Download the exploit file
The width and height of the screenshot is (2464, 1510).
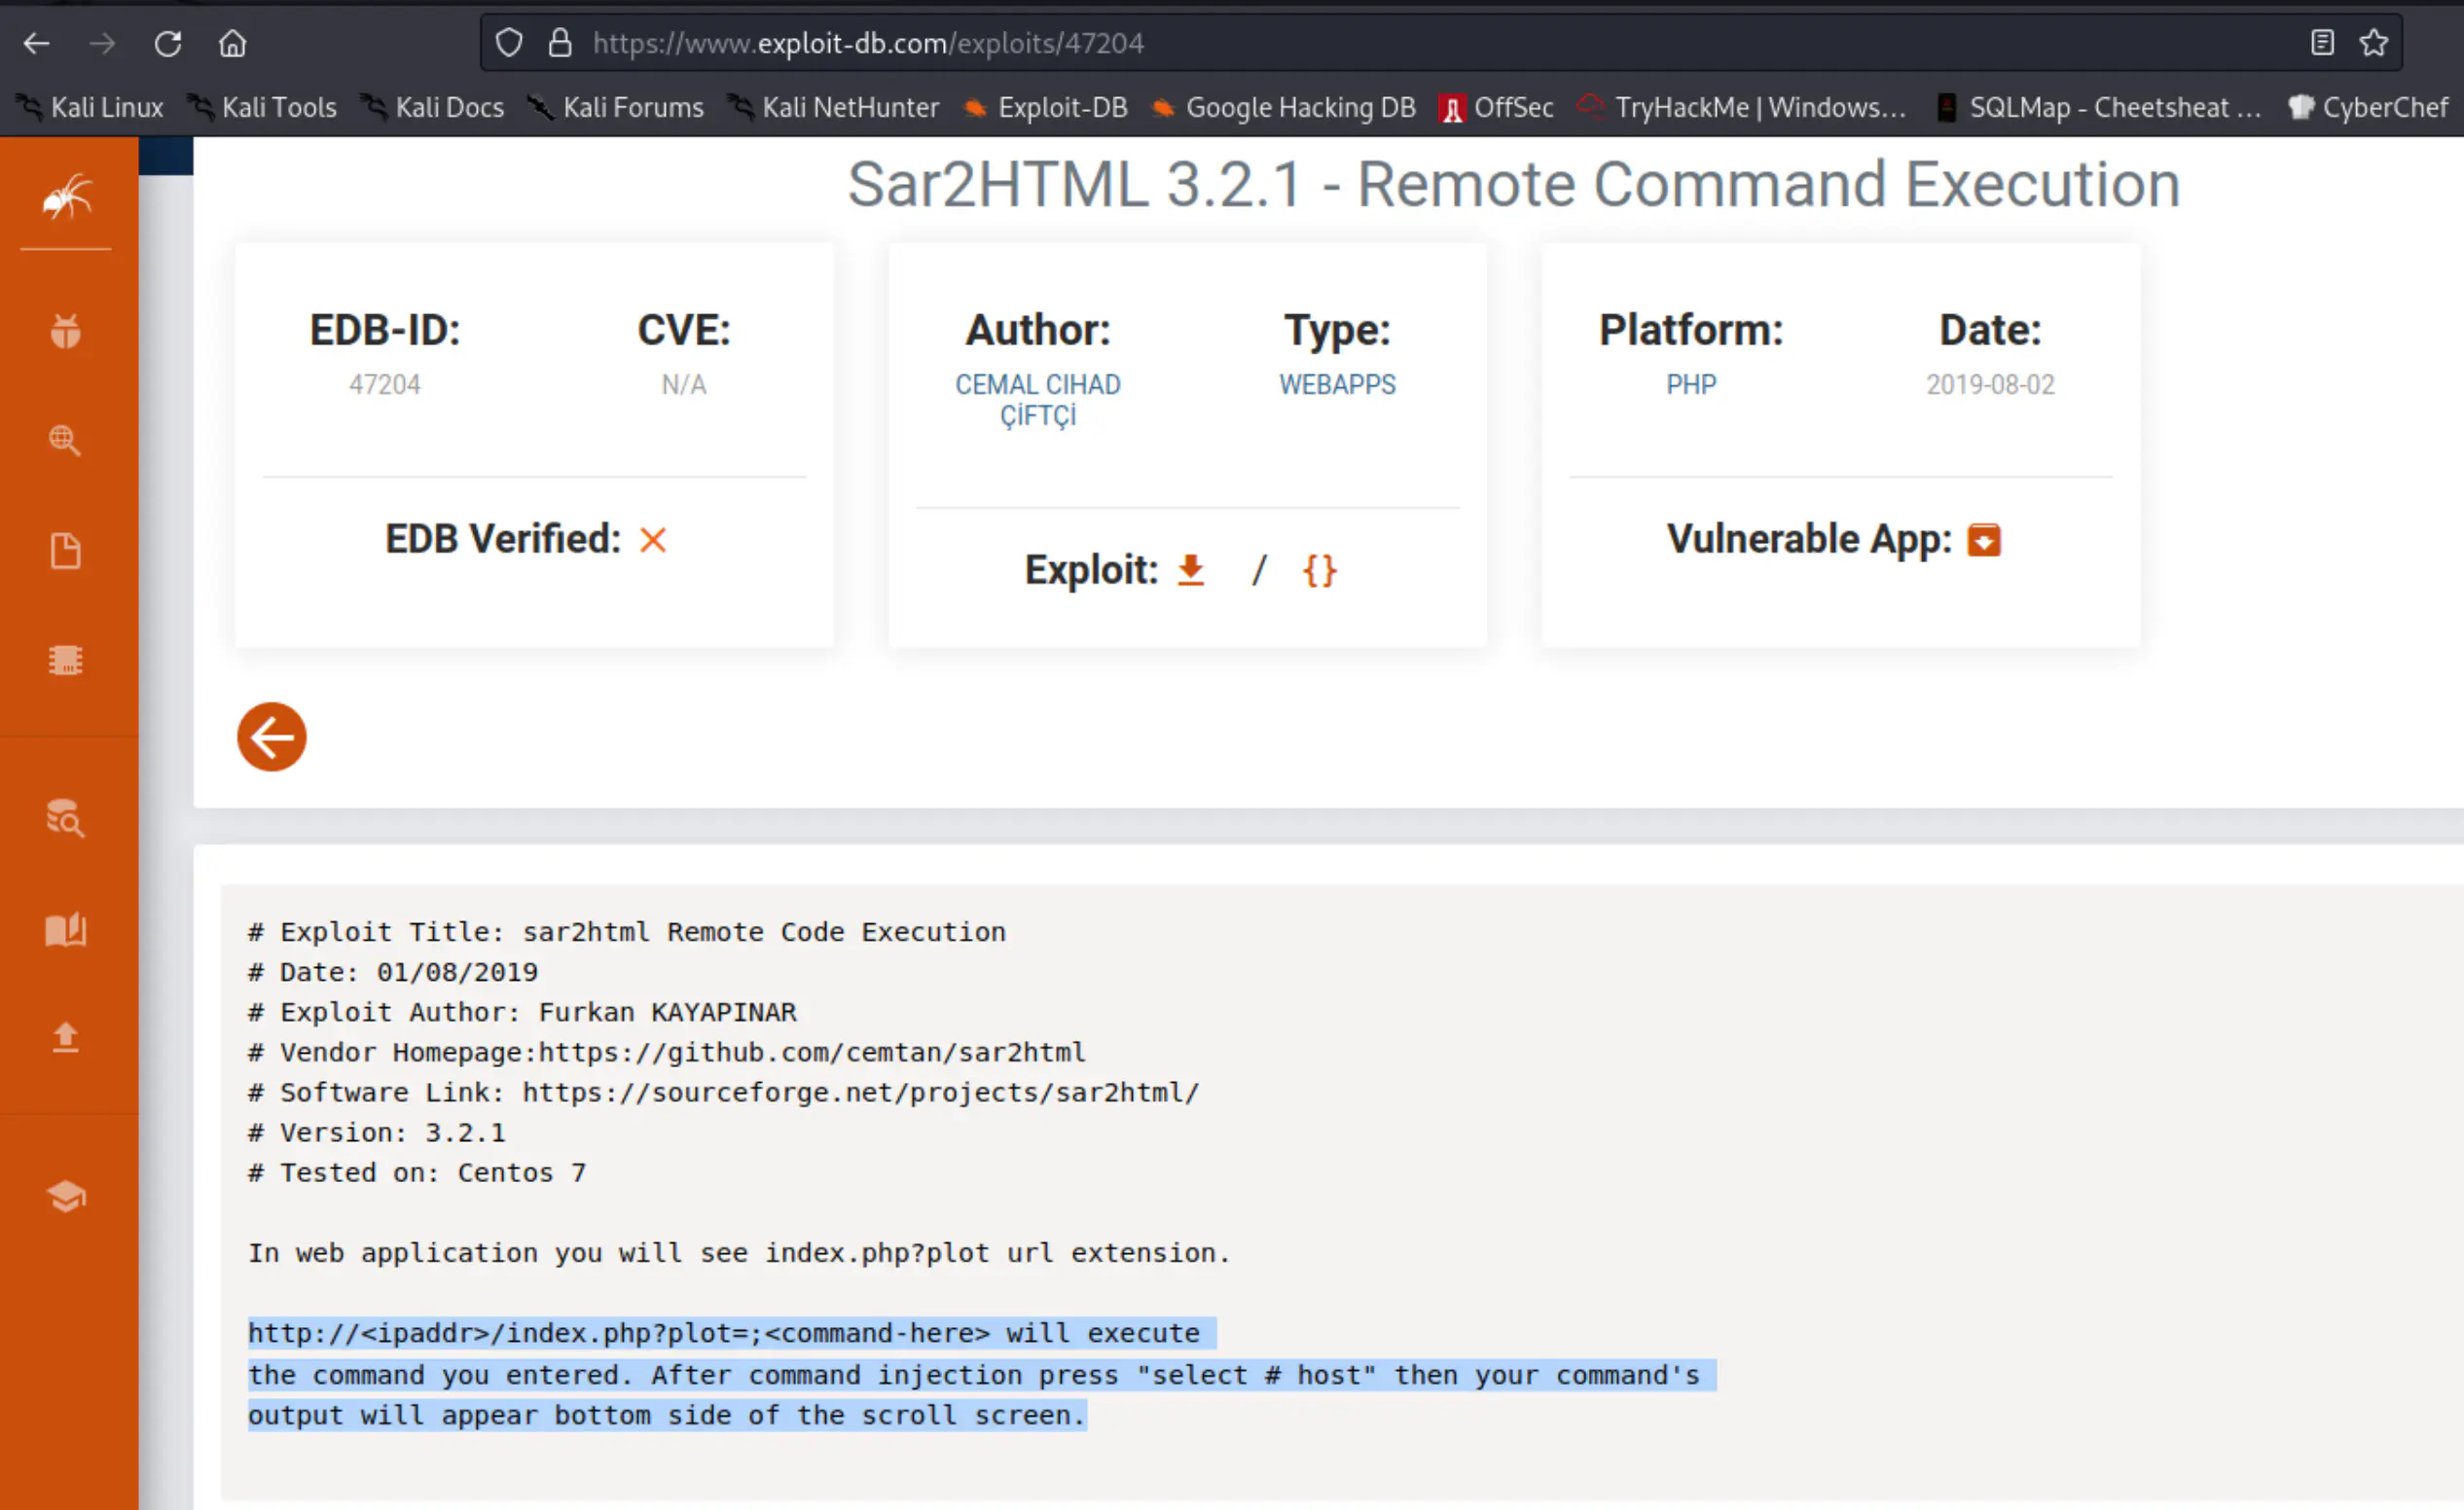1190,570
